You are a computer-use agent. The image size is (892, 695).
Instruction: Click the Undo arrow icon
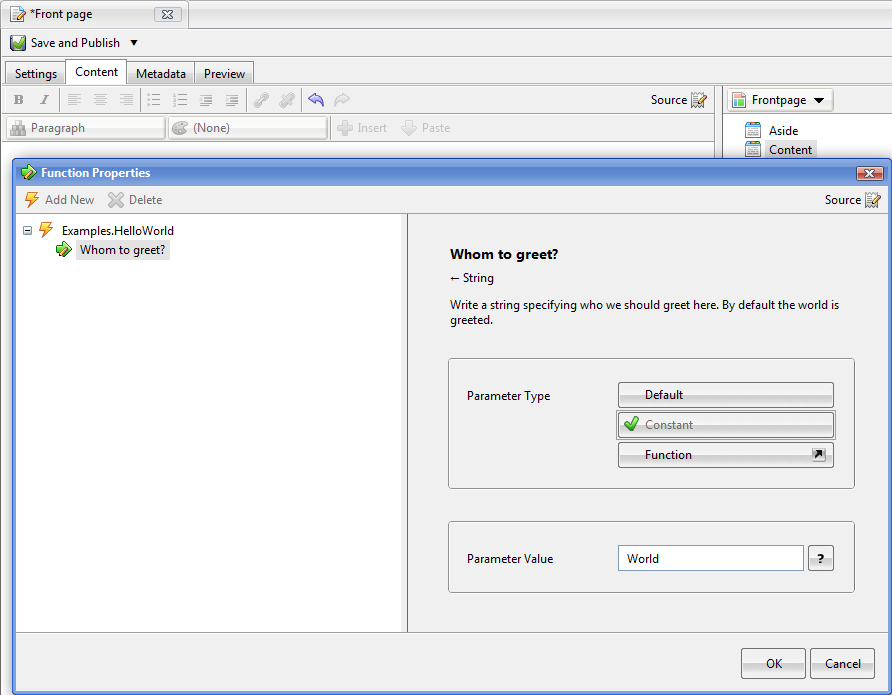click(316, 100)
